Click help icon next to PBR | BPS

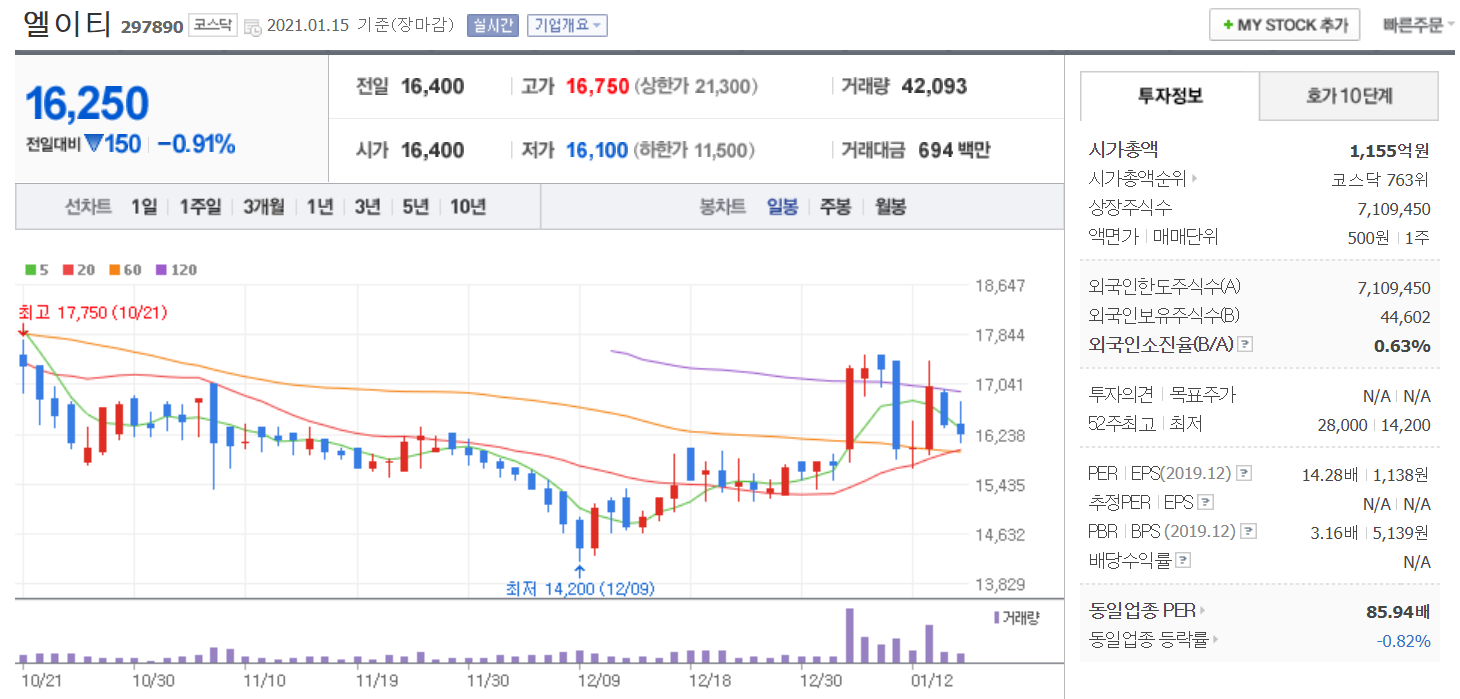tap(1249, 532)
